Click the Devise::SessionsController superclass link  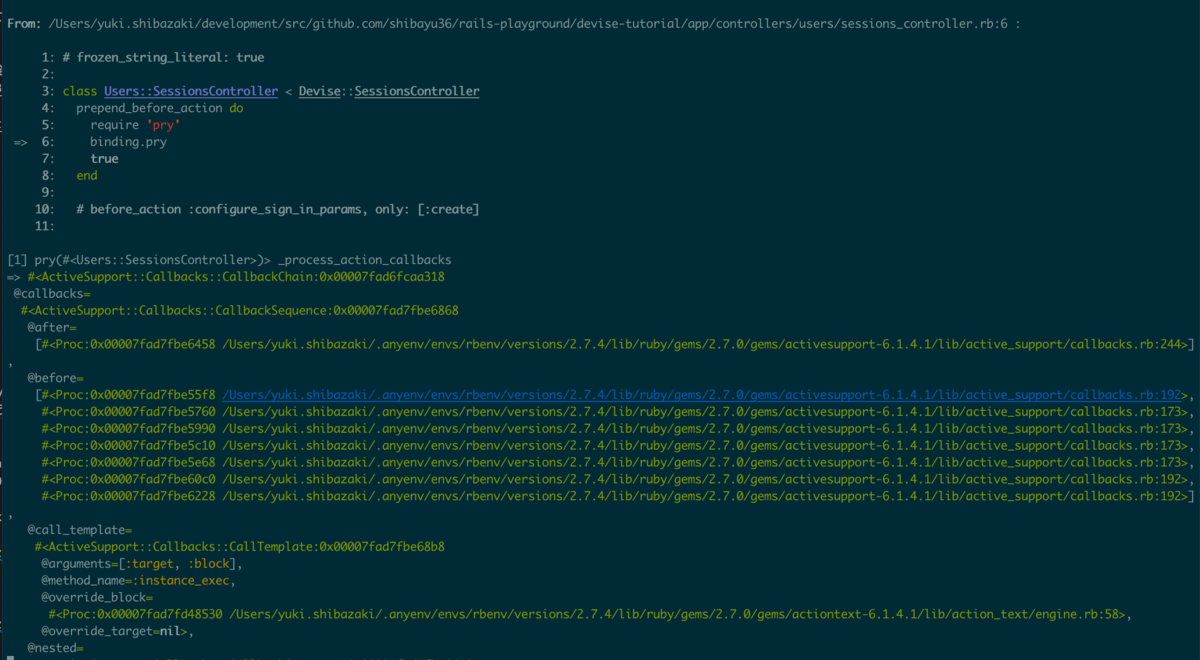[389, 91]
